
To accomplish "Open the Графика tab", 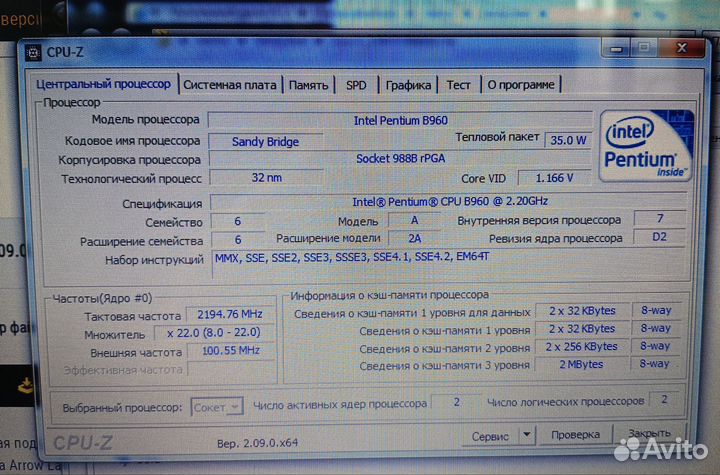I will pyautogui.click(x=408, y=85).
